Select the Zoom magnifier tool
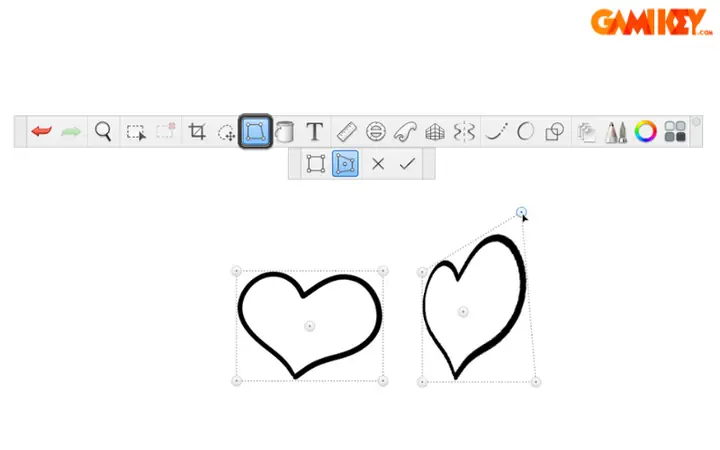 tap(103, 132)
